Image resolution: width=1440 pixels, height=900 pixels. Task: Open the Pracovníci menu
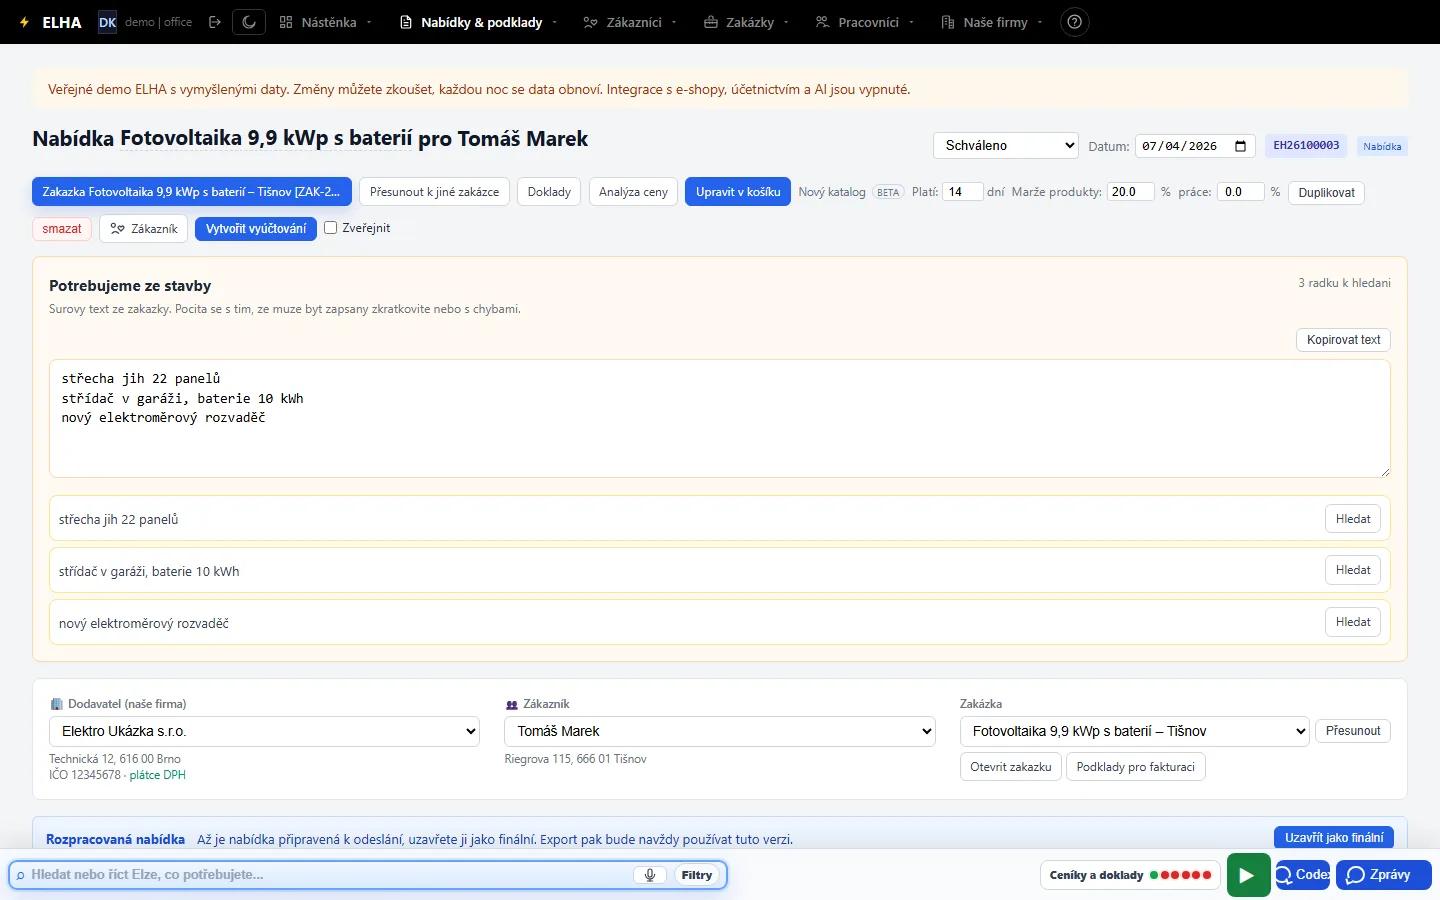(x=865, y=22)
